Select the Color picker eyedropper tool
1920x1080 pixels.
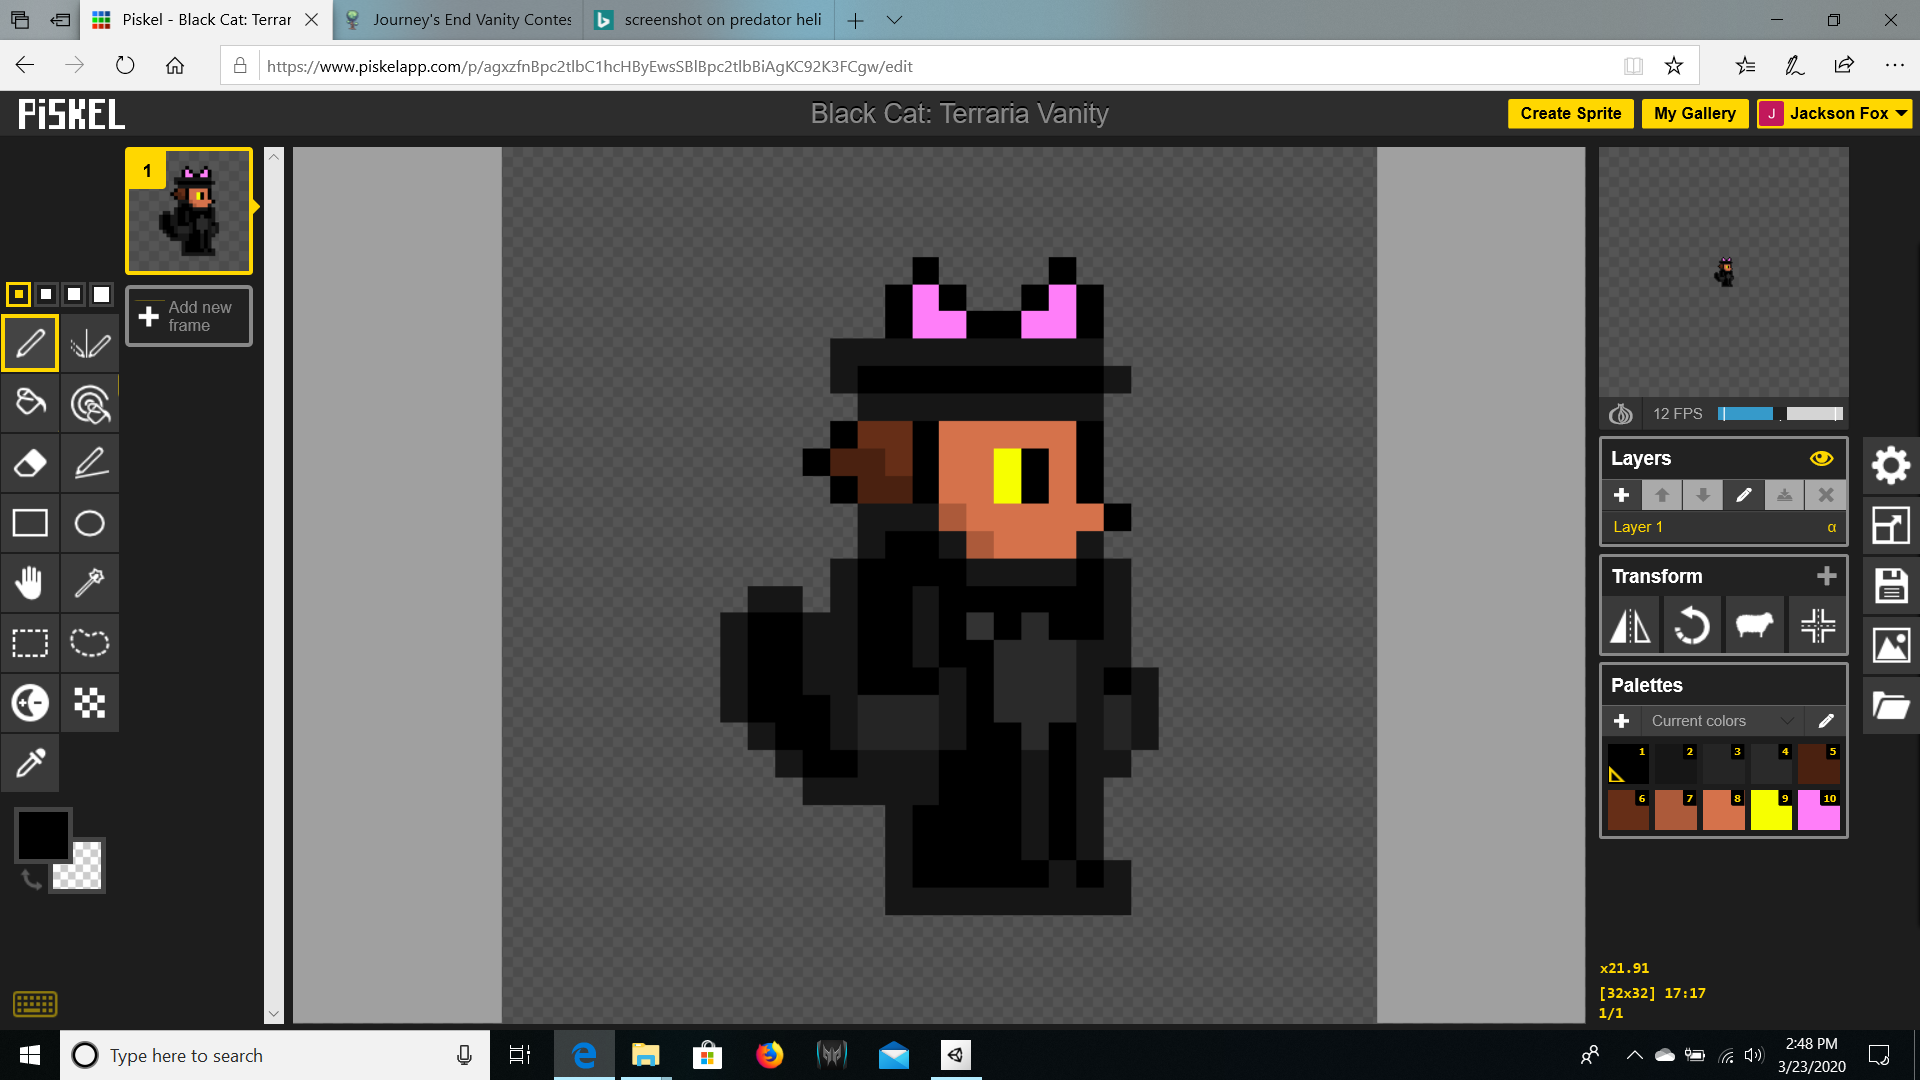click(30, 763)
